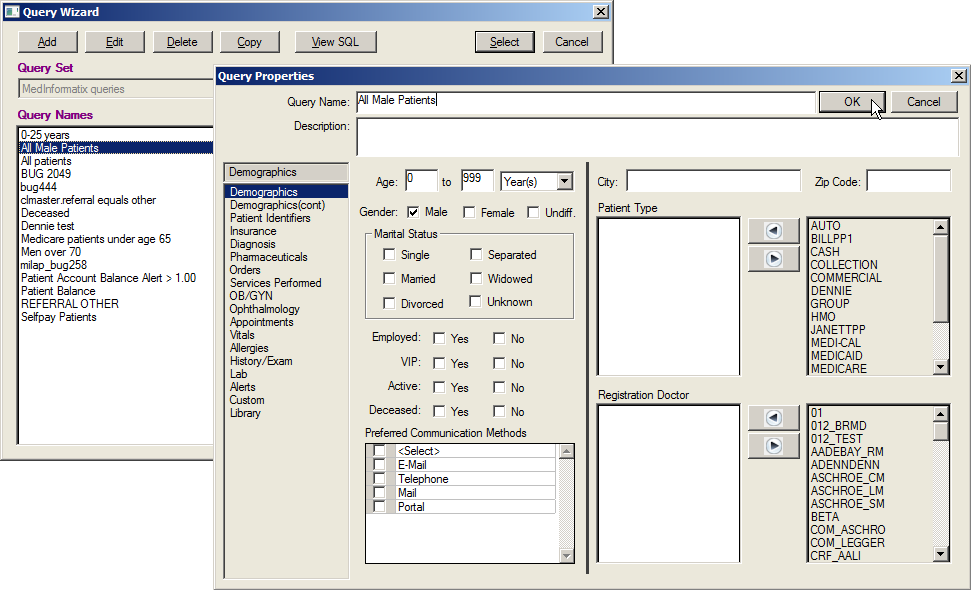Viewport: 971px width, 590px height.
Task: Click the Patient Type move-left arrow button
Action: (x=773, y=231)
